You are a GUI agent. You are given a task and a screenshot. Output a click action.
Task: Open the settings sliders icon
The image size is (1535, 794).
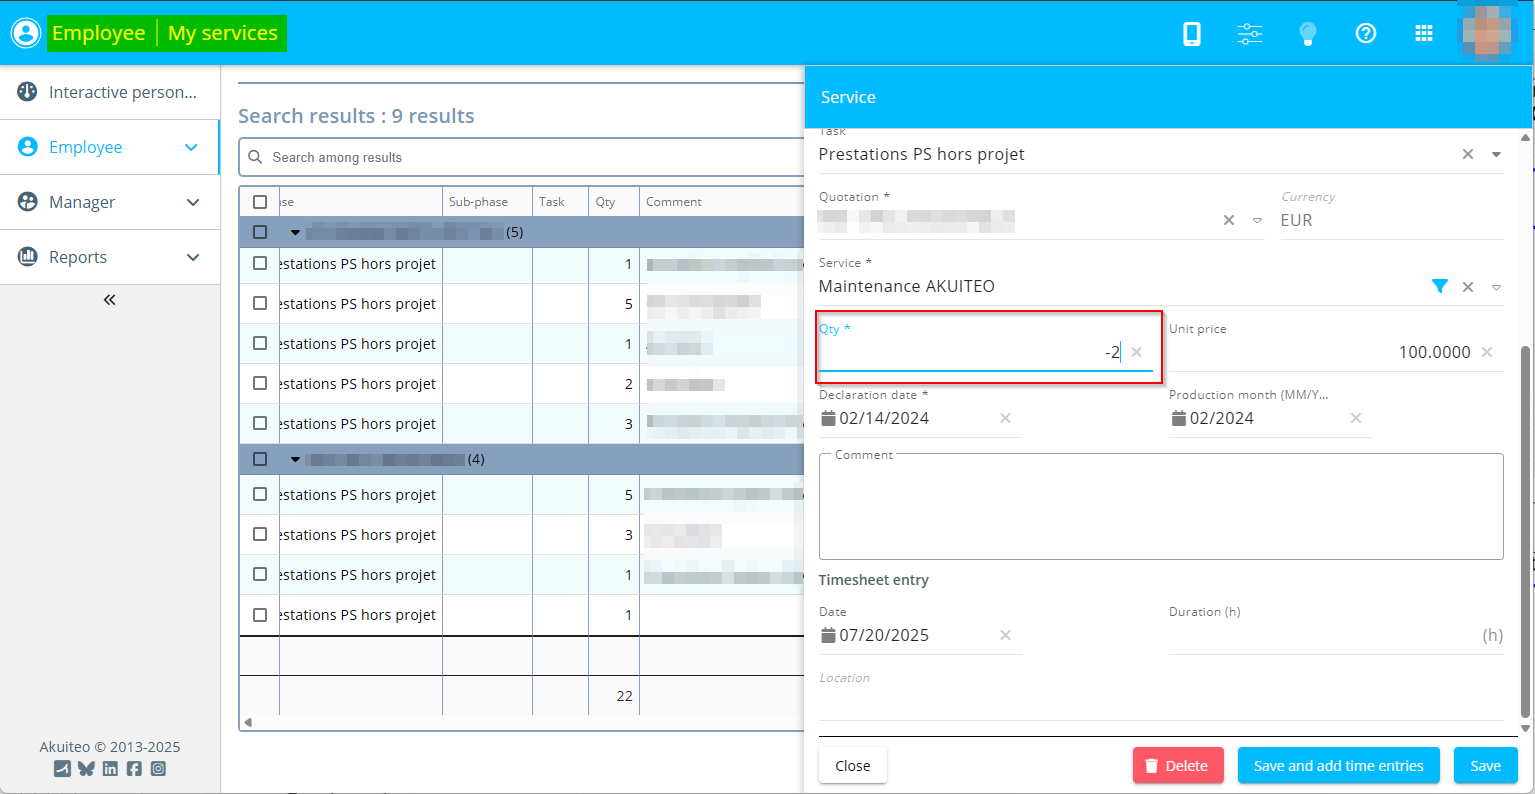(x=1249, y=33)
